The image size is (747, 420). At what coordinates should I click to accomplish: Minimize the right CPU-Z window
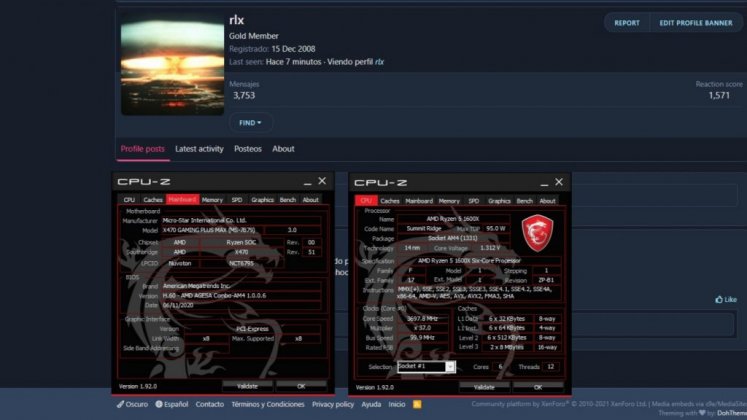click(545, 183)
